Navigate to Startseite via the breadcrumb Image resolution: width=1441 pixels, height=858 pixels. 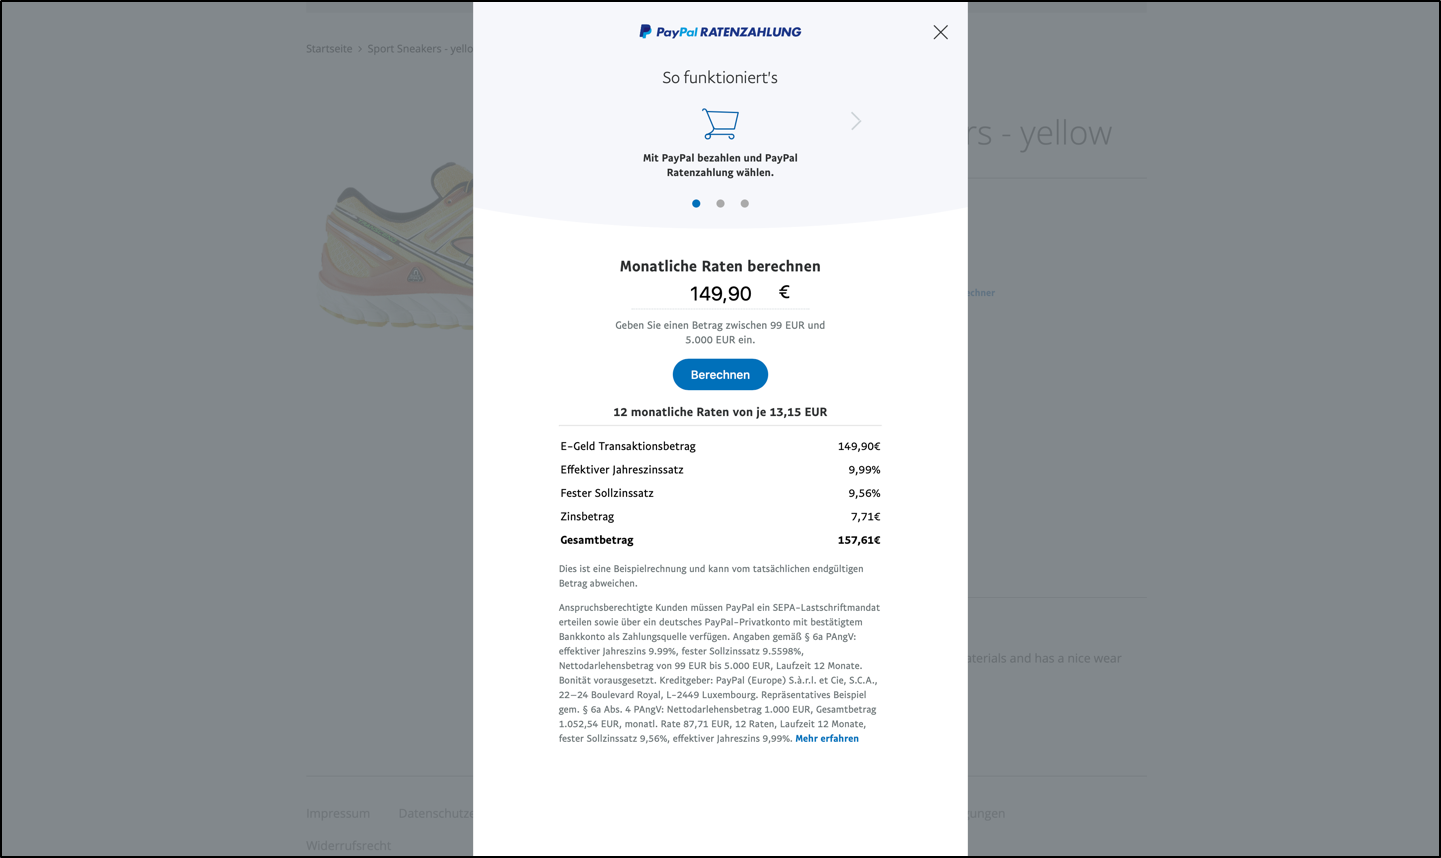pos(329,48)
